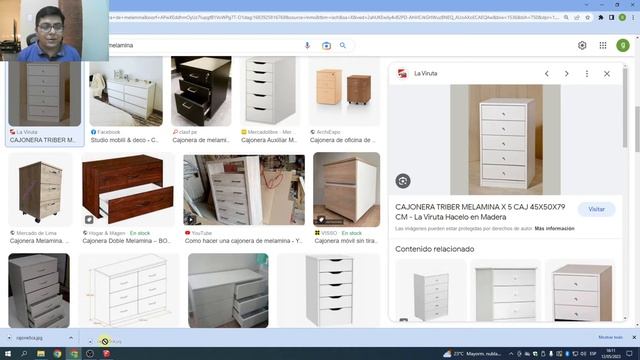Open the first Chrome icon in taskbar
The width and height of the screenshot is (640, 360).
coord(58,353)
